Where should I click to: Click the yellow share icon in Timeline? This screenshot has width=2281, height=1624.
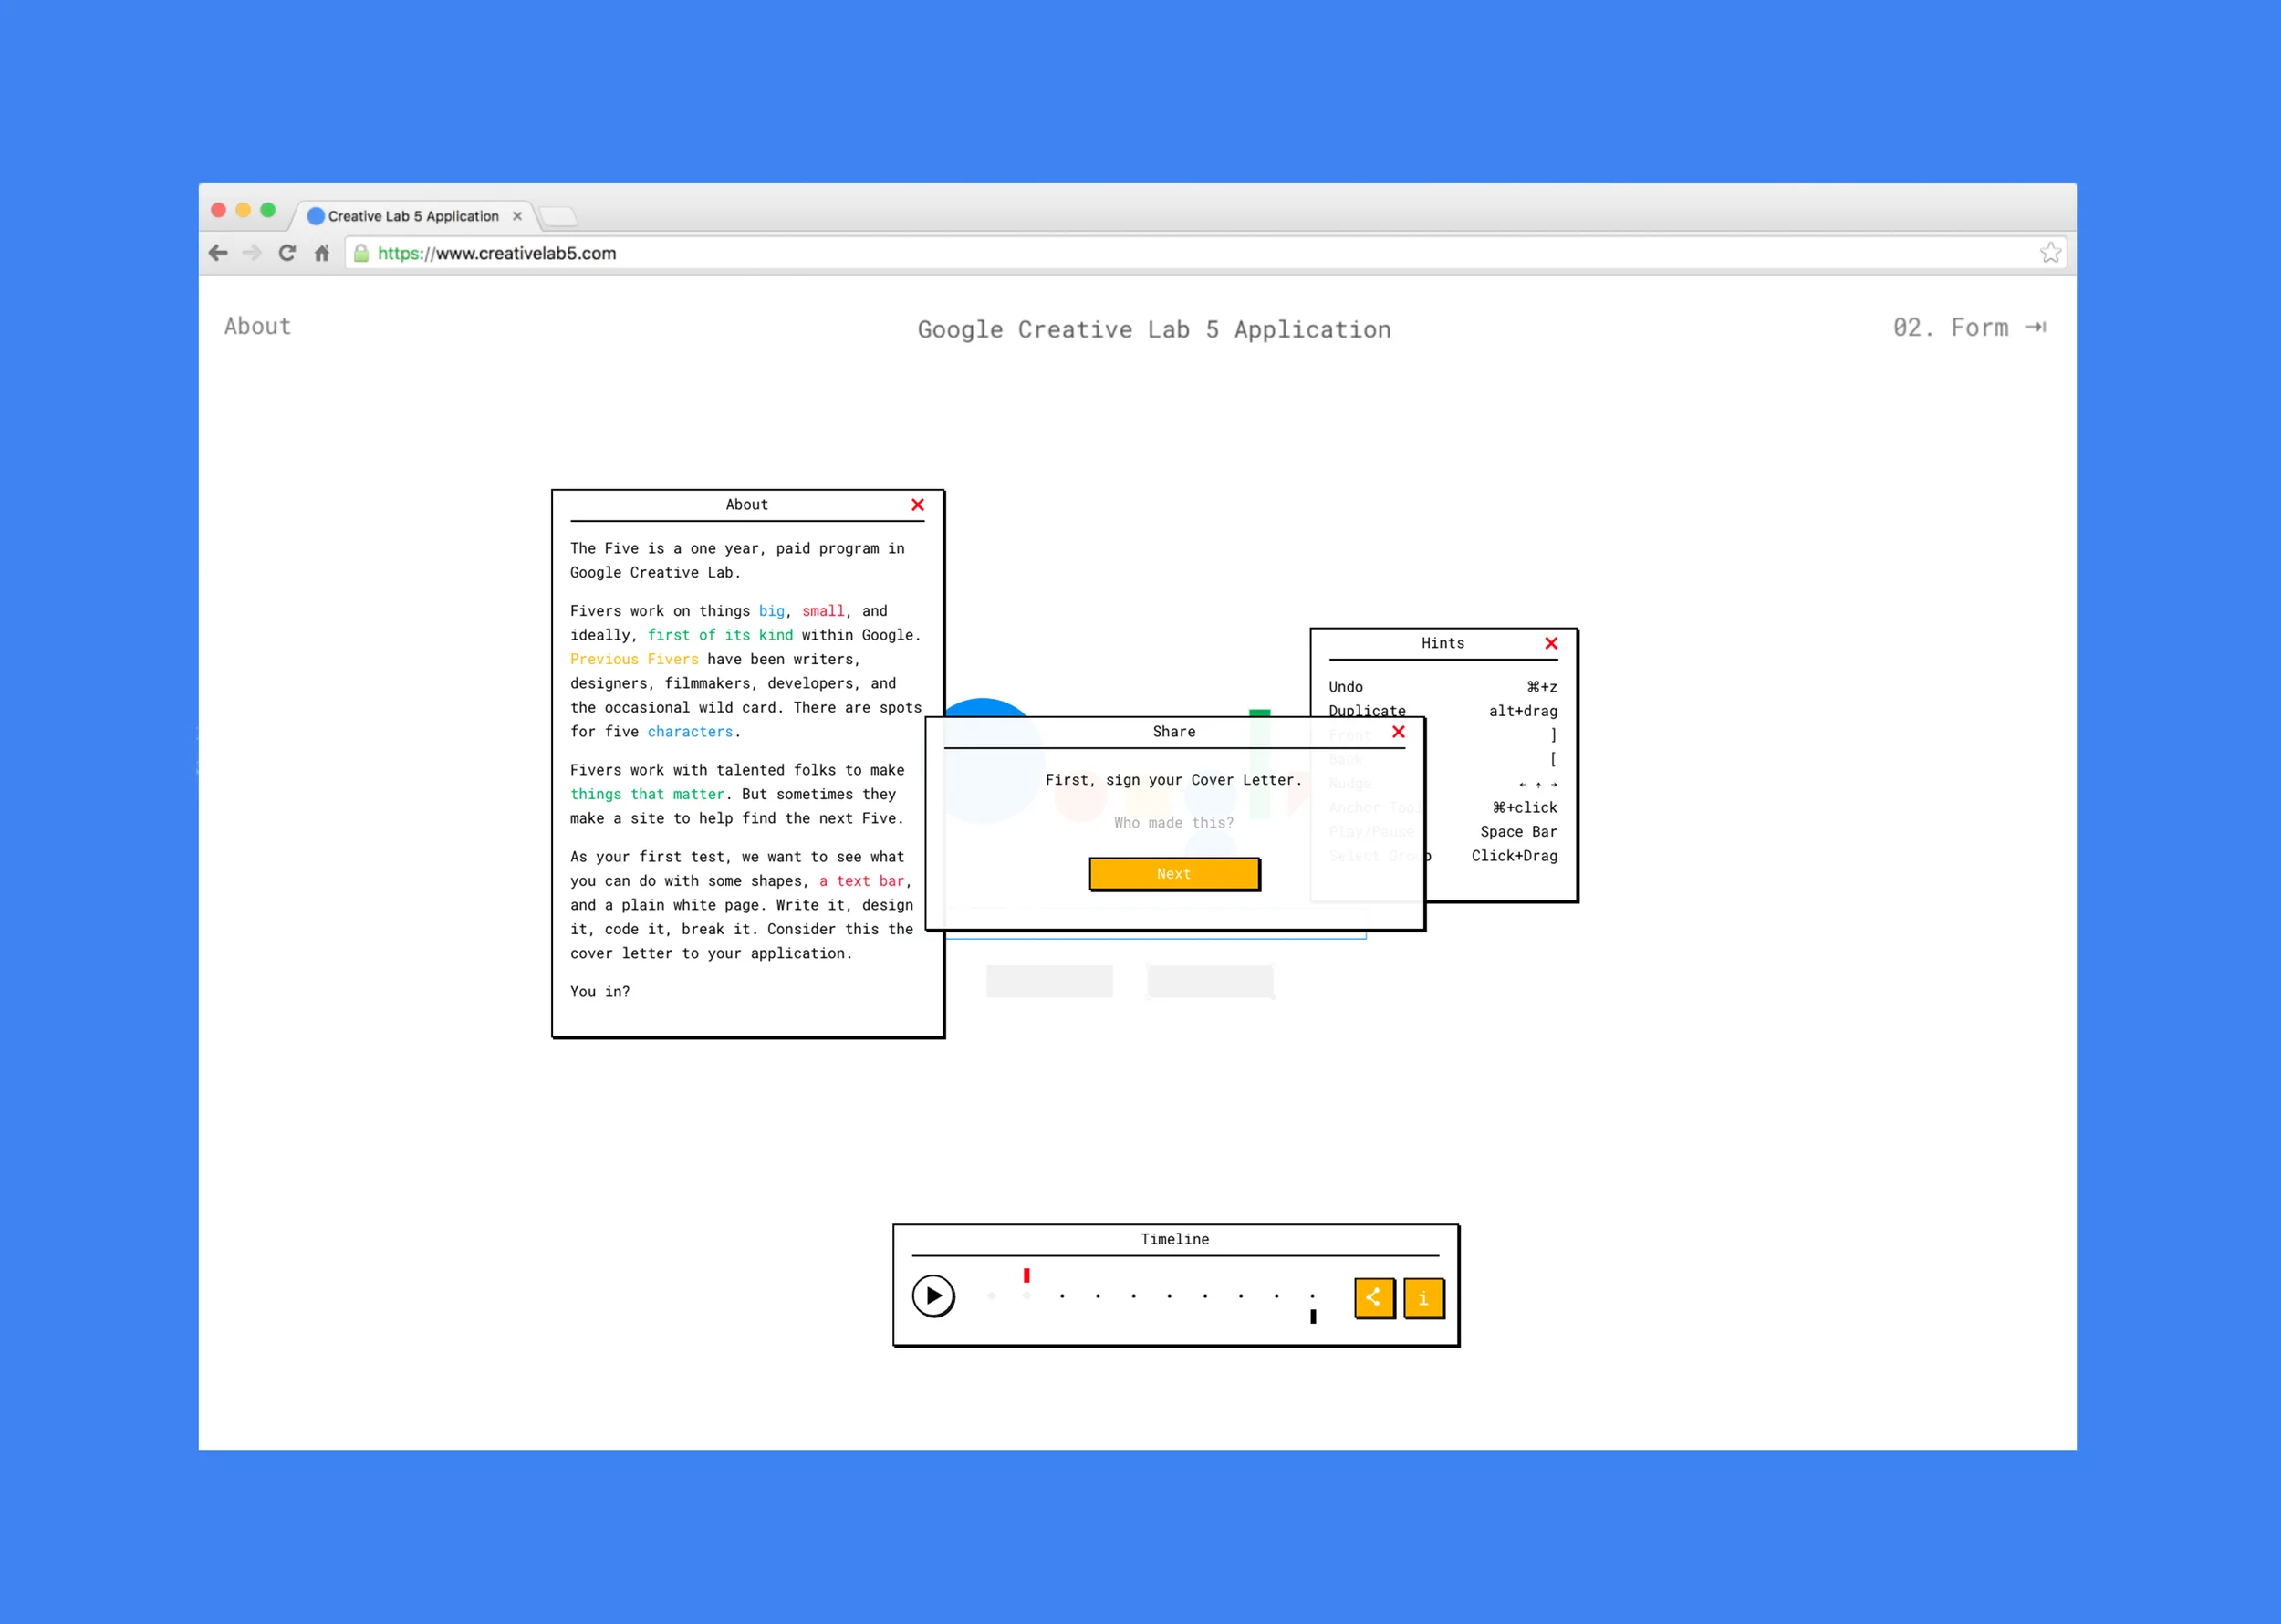[1373, 1298]
